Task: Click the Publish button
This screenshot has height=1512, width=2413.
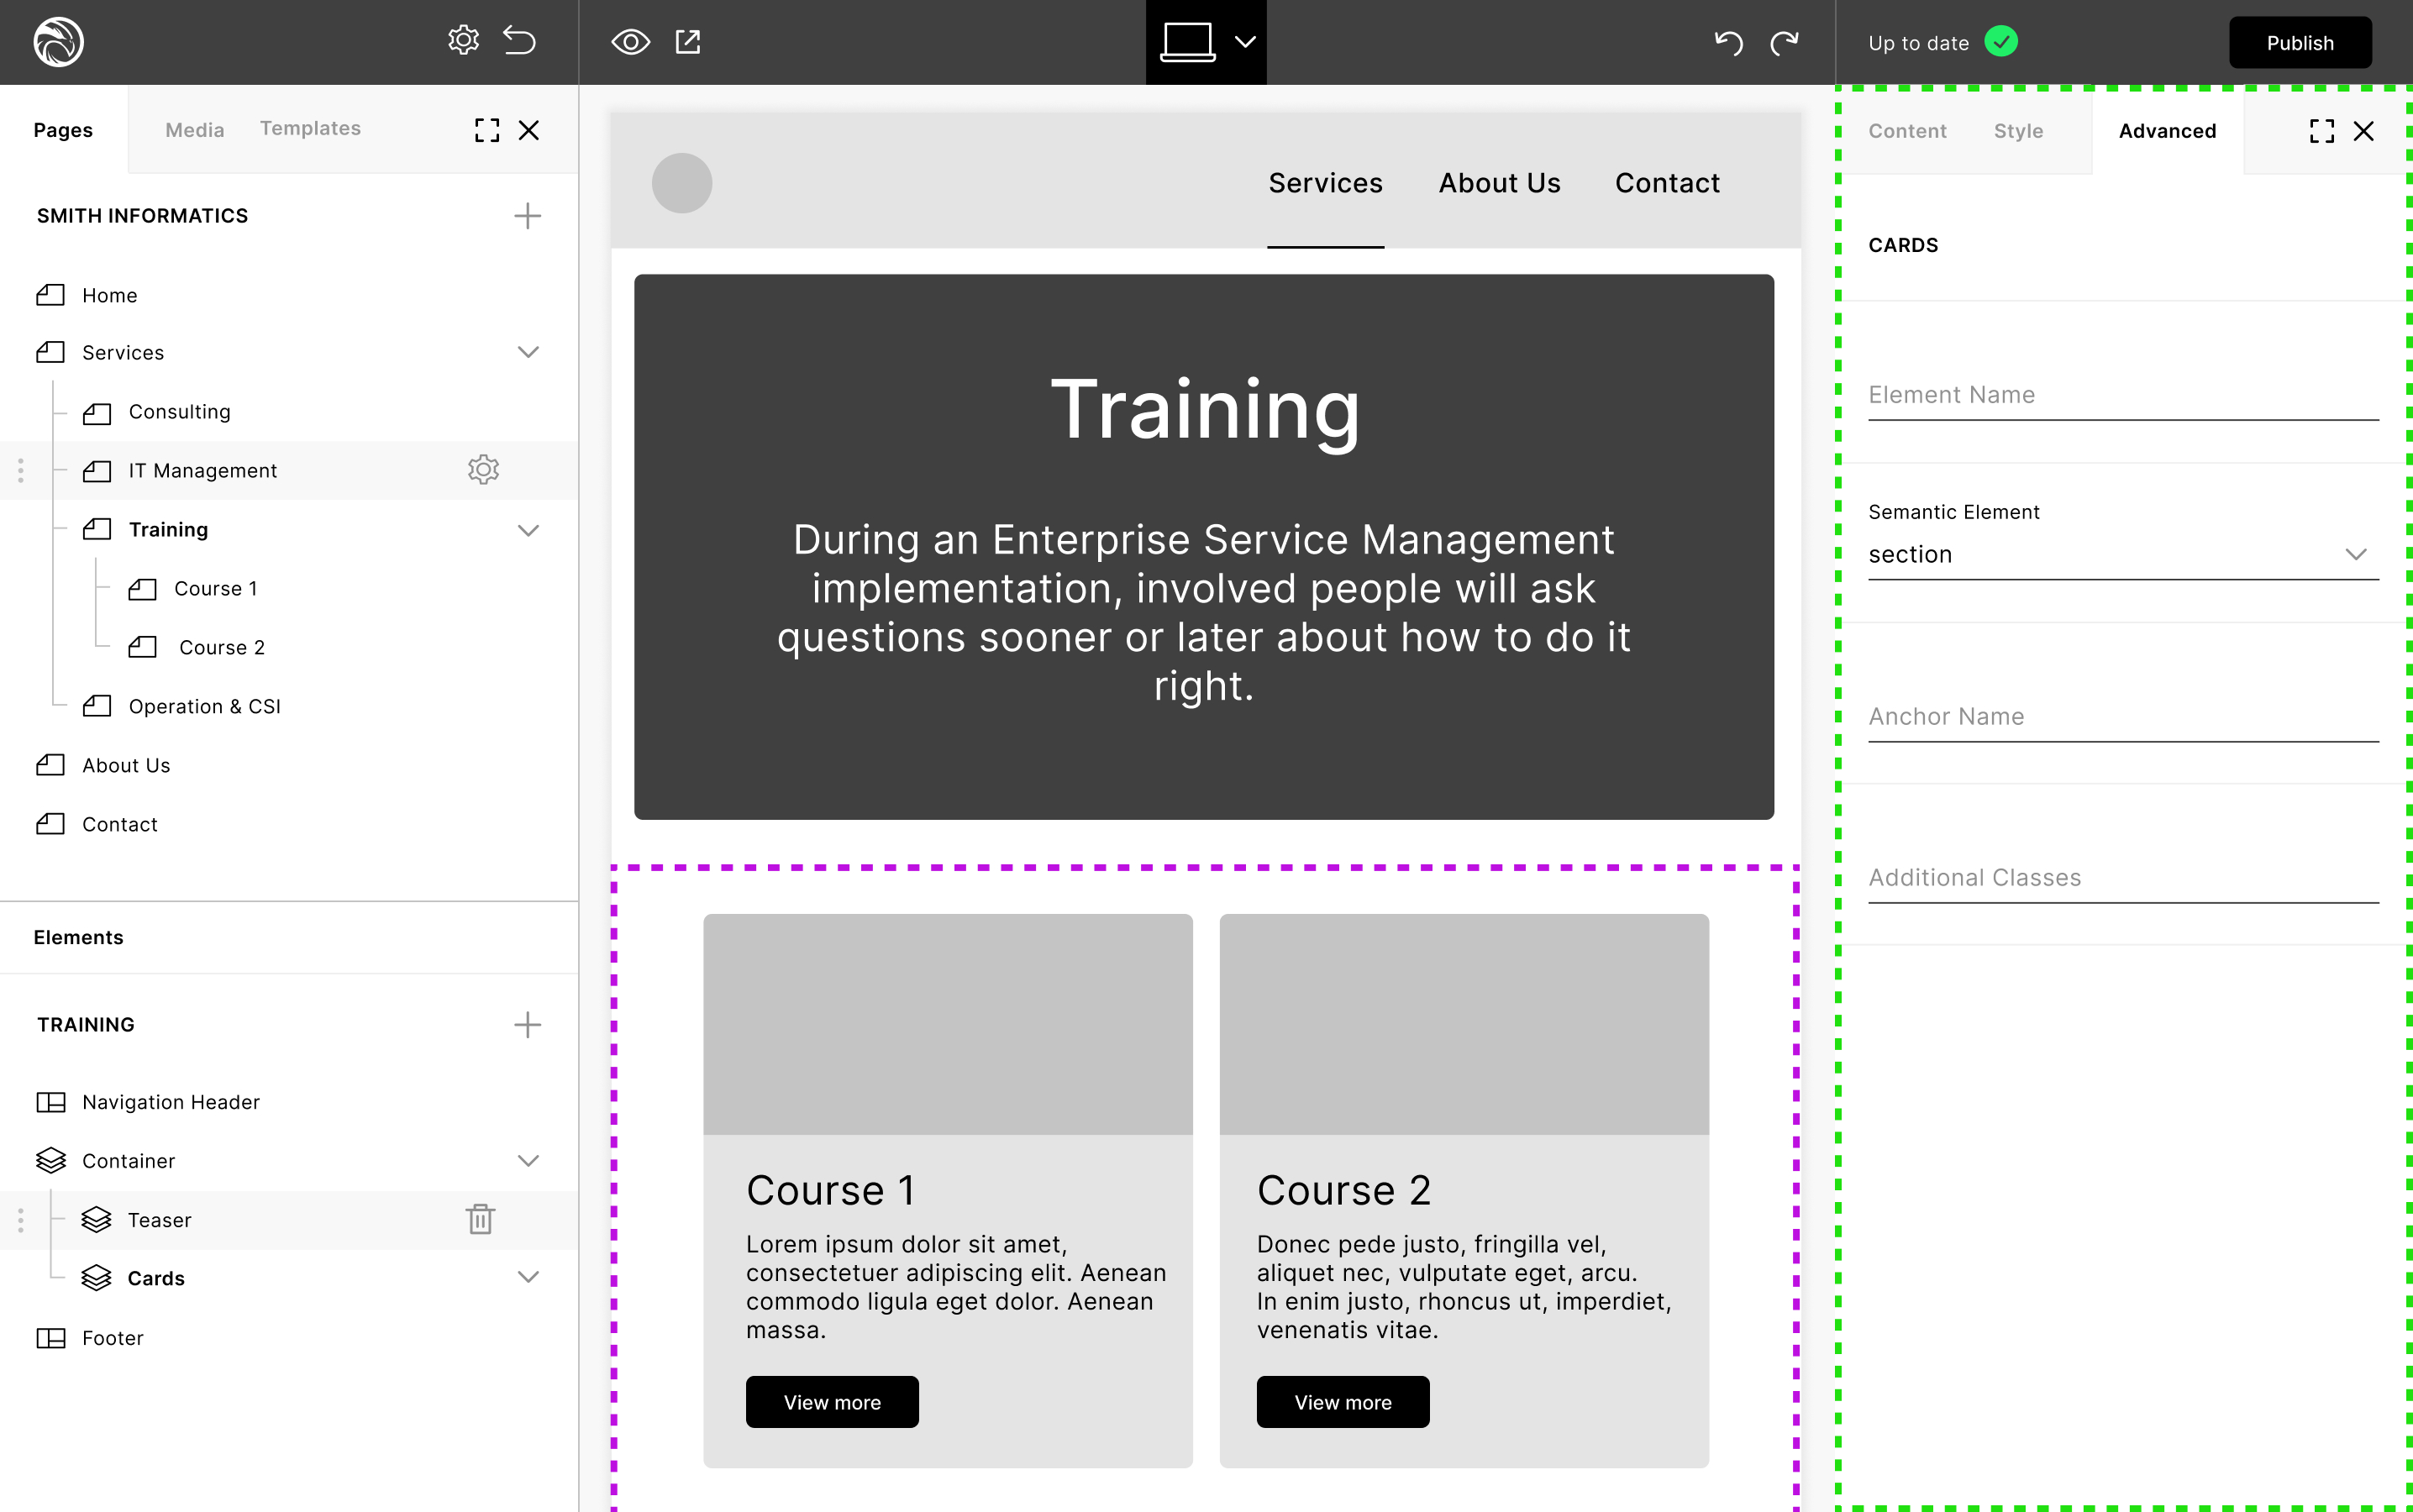Action: tap(2299, 43)
